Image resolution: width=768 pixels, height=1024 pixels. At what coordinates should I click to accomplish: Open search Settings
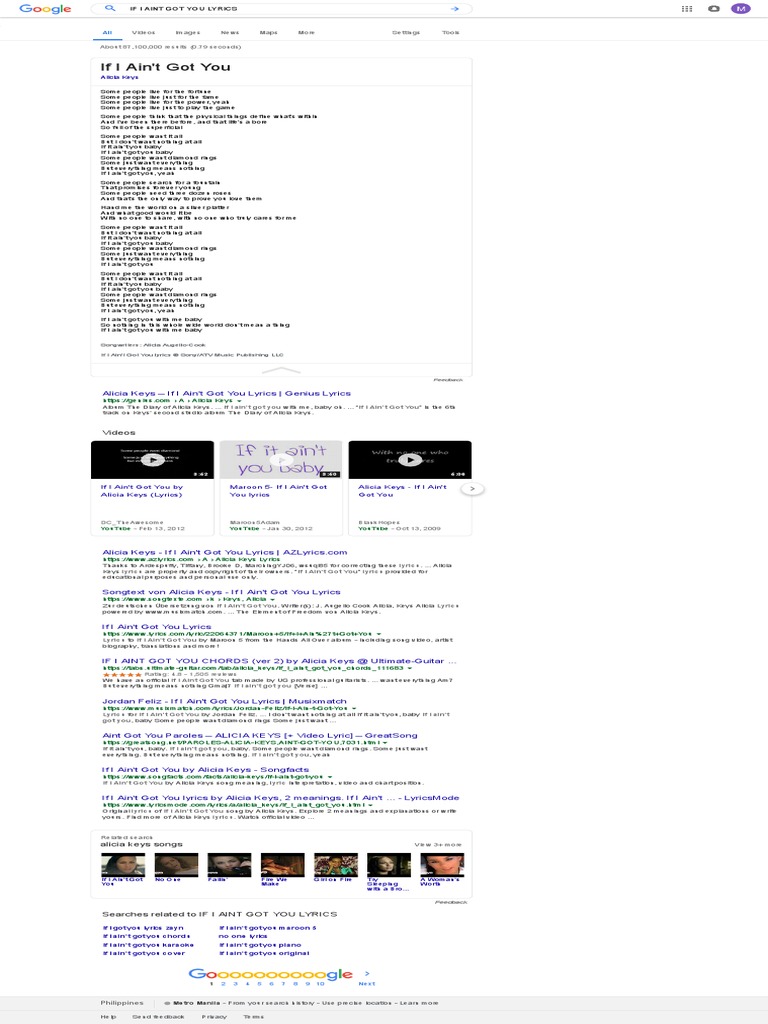(x=406, y=32)
